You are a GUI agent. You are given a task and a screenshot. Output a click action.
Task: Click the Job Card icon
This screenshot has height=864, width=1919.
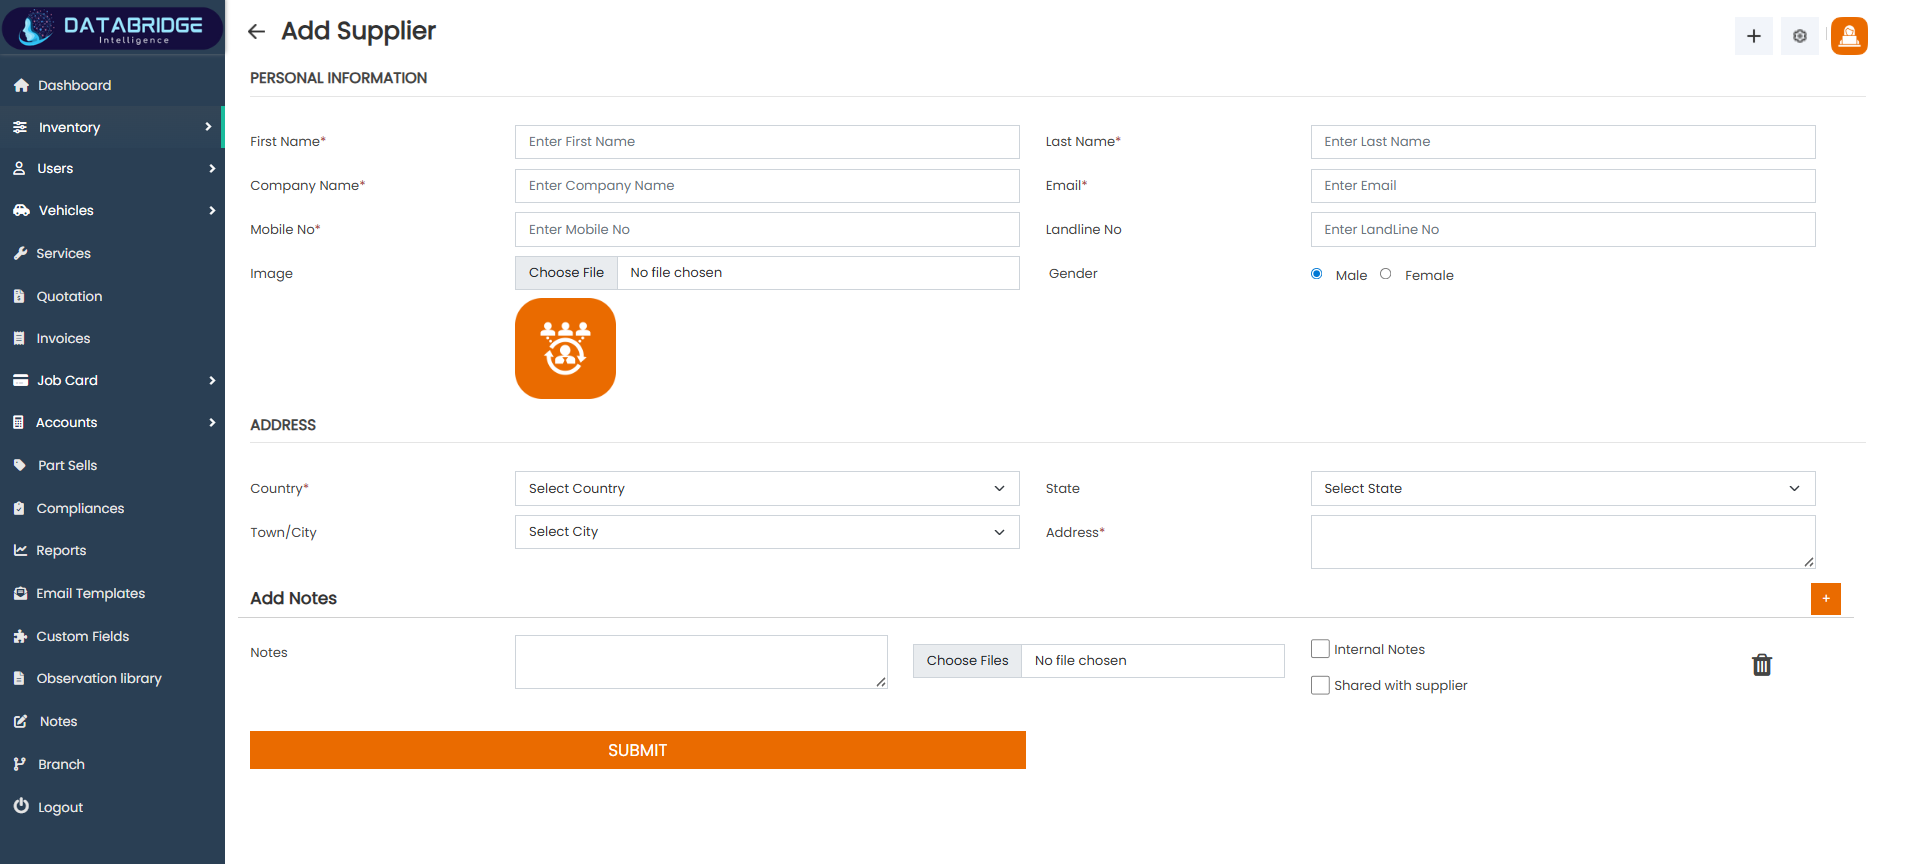pos(20,381)
